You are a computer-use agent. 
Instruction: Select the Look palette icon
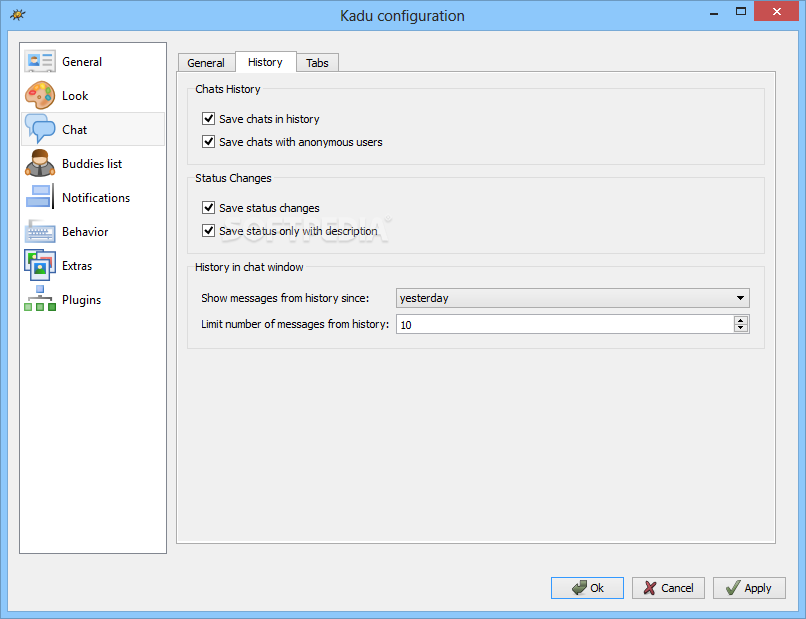40,95
